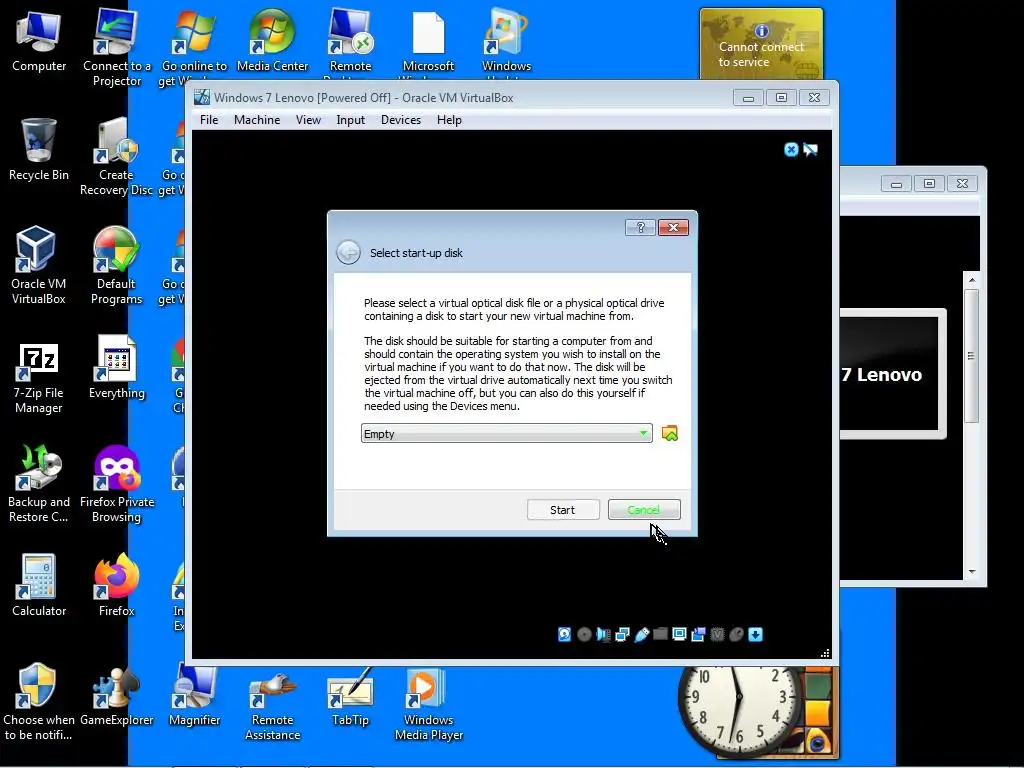
Task: Click the notification center speech bubble icon
Action: pos(810,150)
